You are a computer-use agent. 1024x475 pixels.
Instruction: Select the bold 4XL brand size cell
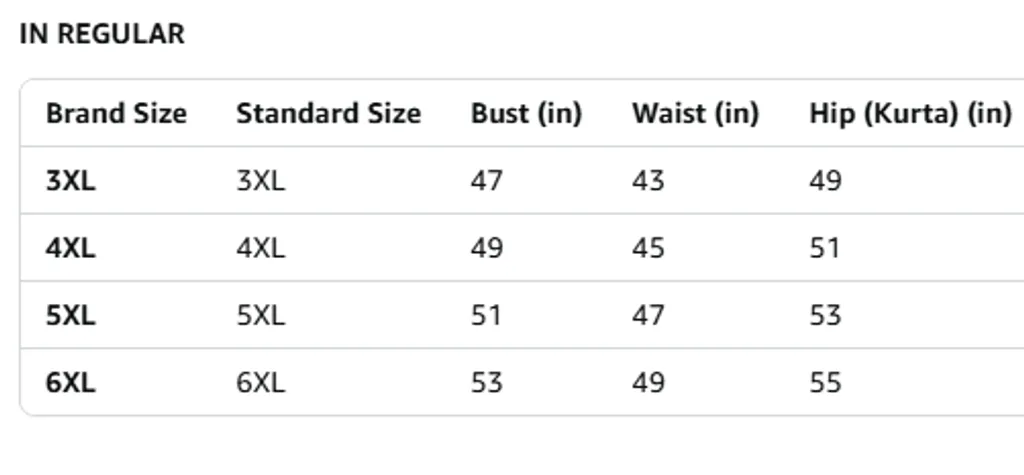pos(71,248)
